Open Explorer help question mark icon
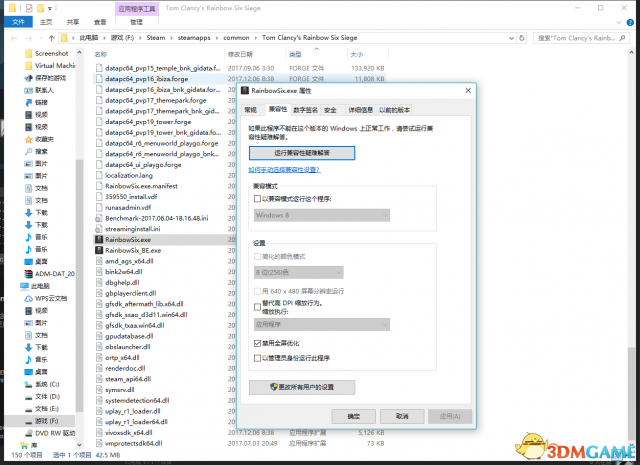Image resolution: width=640 pixels, height=465 pixels. coord(631,22)
